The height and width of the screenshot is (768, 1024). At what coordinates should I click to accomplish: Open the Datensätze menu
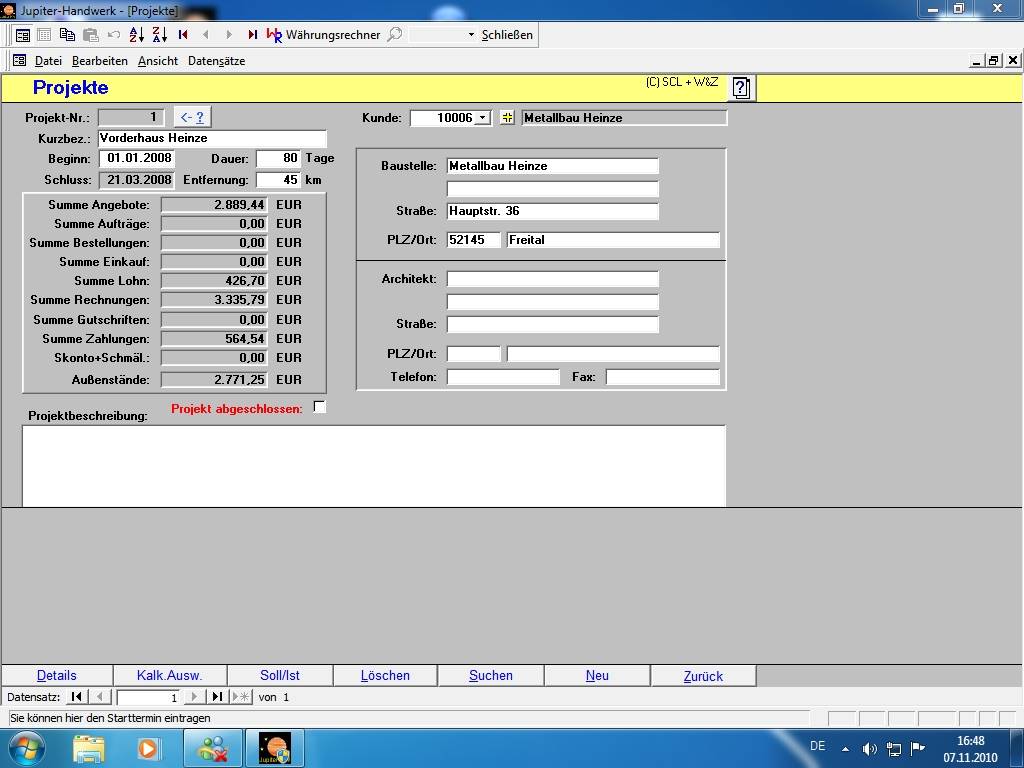coord(216,61)
